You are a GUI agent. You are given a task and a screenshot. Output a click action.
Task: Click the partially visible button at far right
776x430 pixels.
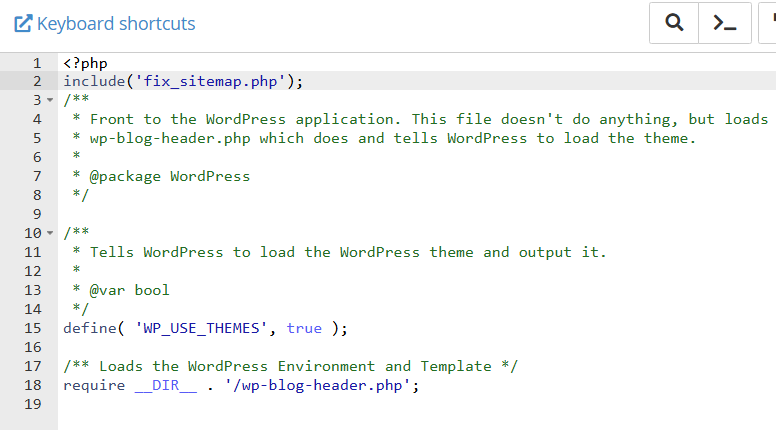(x=770, y=23)
